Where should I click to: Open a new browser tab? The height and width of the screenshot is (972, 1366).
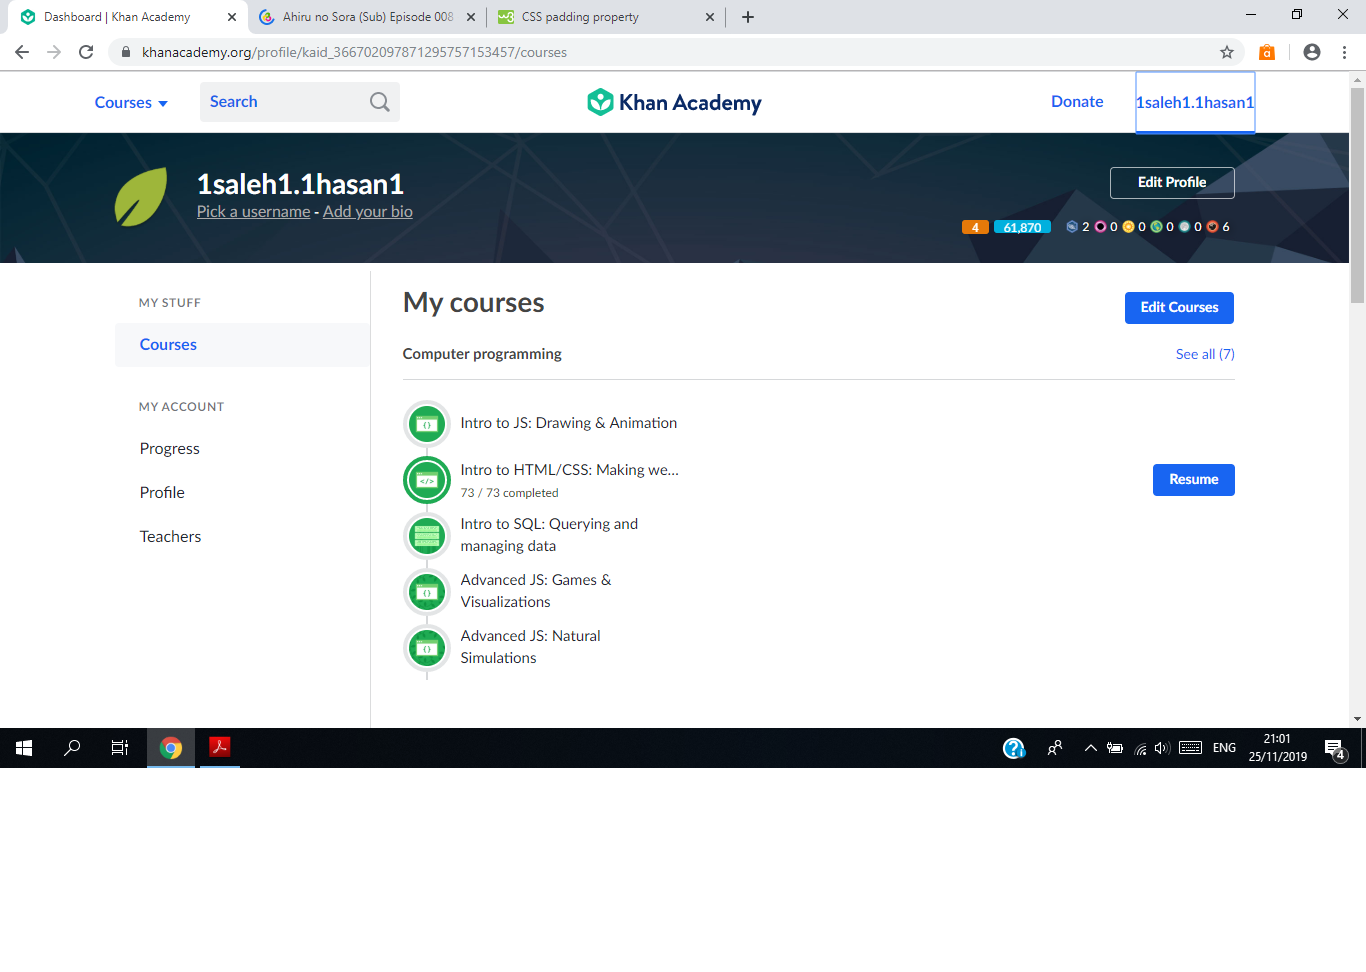748,17
